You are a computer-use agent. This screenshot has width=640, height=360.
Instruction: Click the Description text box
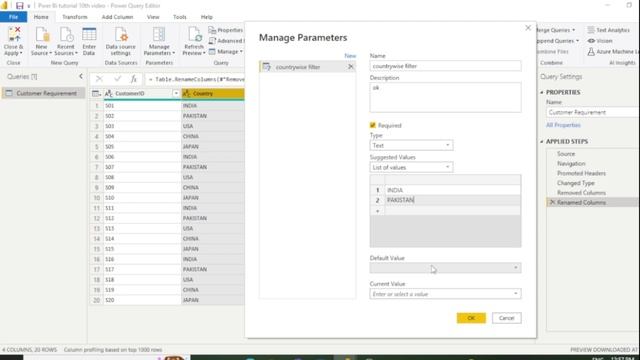(x=445, y=97)
